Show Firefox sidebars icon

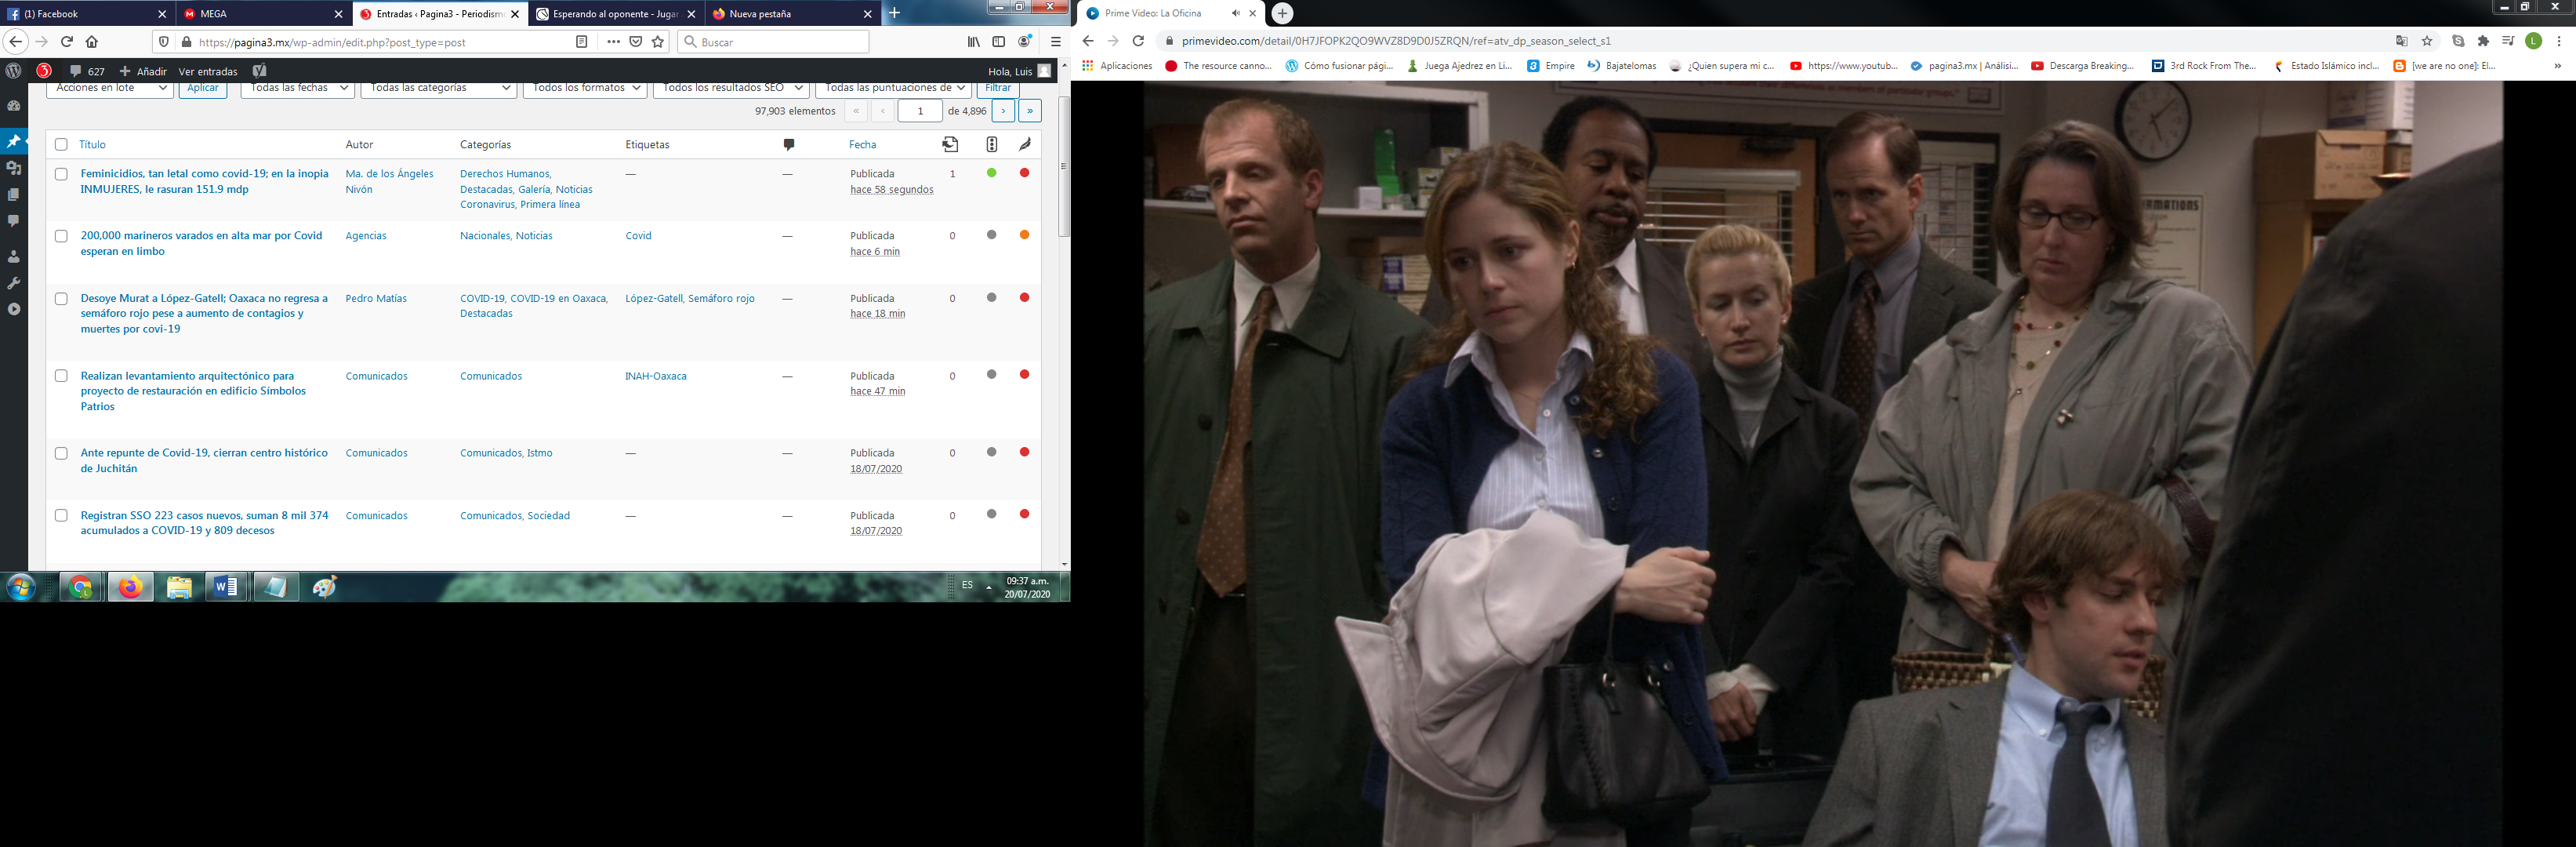(x=998, y=42)
